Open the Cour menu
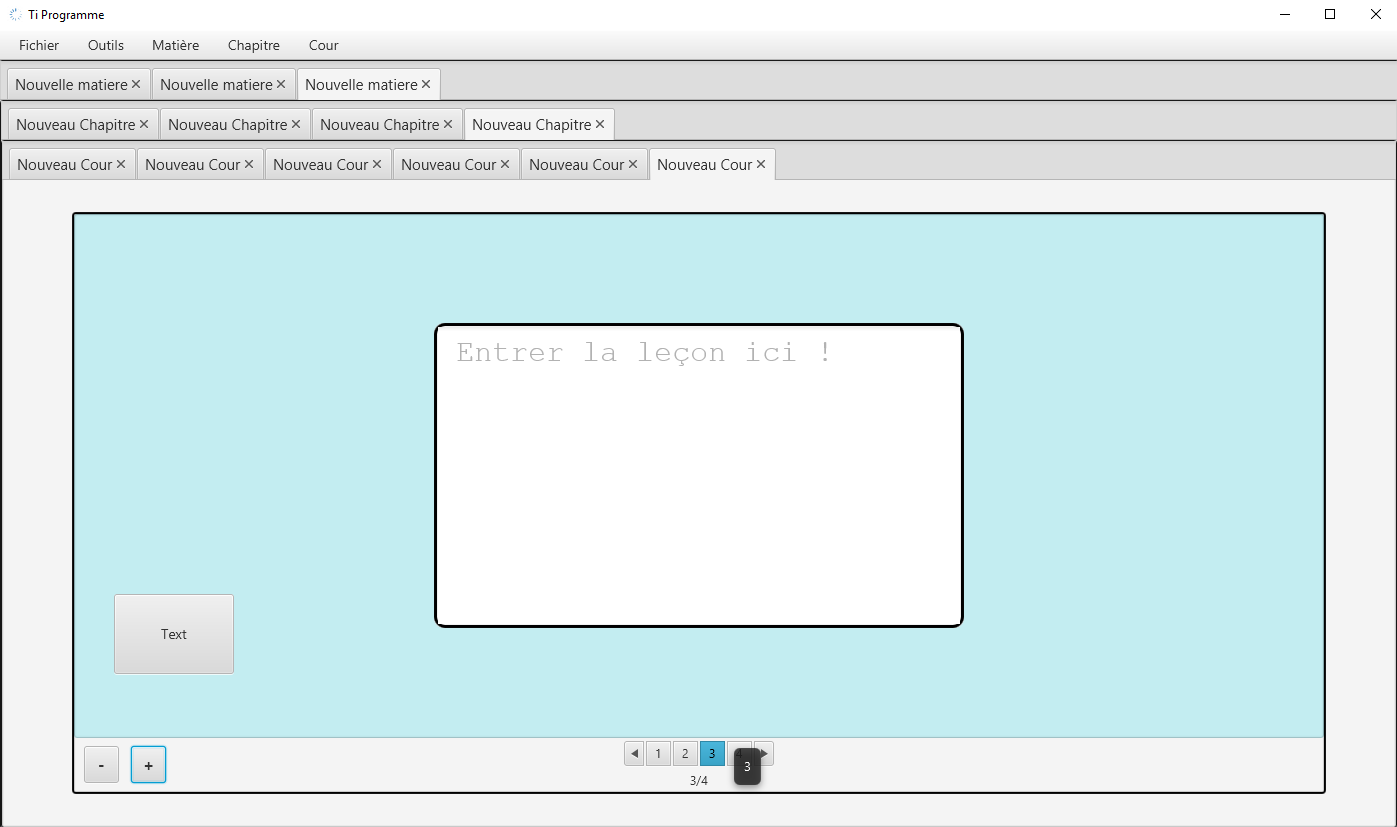Screen dimensions: 1397x827 point(324,45)
